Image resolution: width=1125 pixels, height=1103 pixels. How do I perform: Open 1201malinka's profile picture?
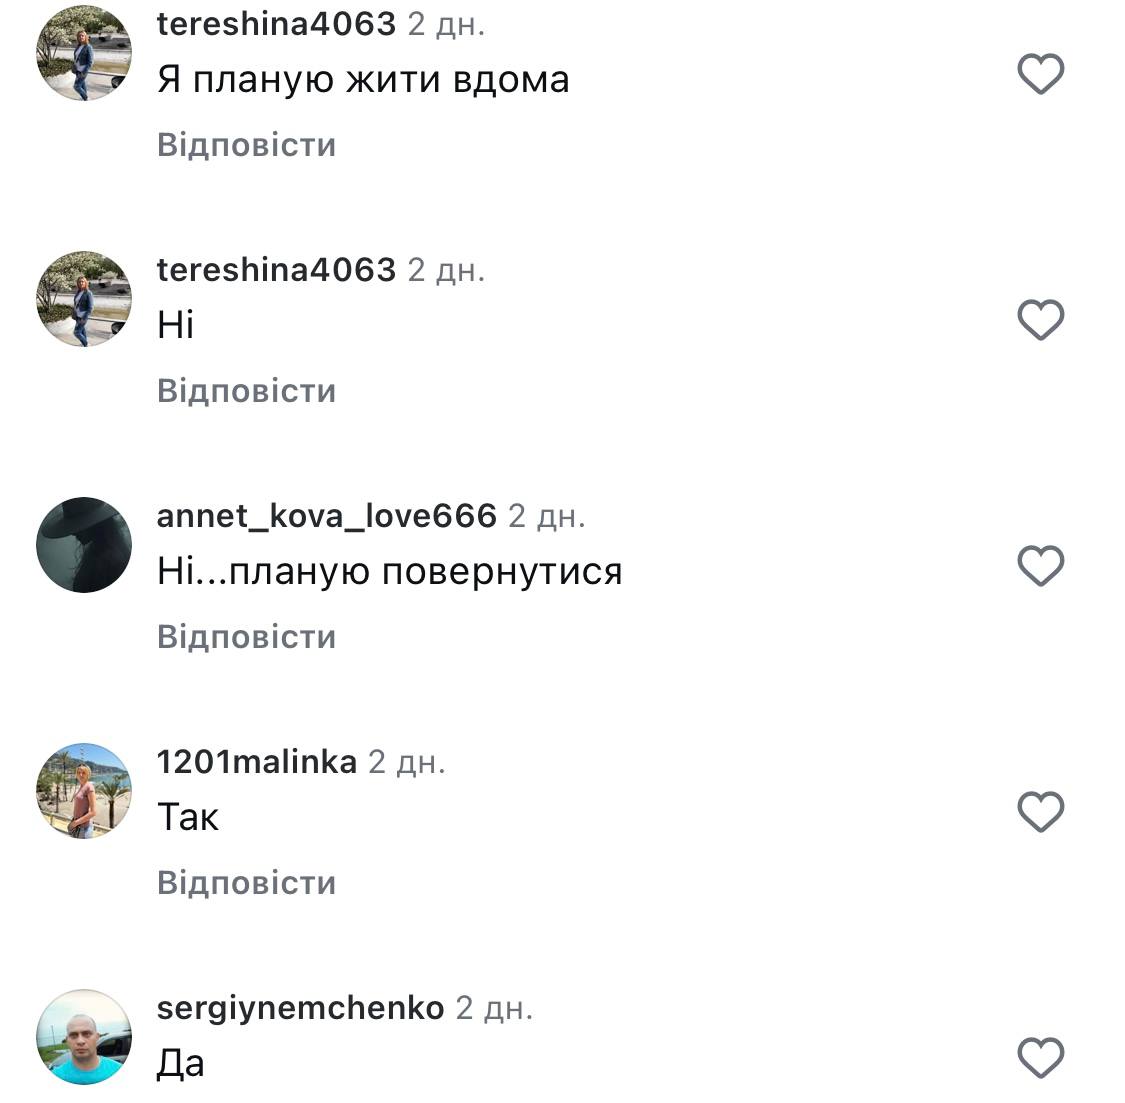tap(84, 791)
